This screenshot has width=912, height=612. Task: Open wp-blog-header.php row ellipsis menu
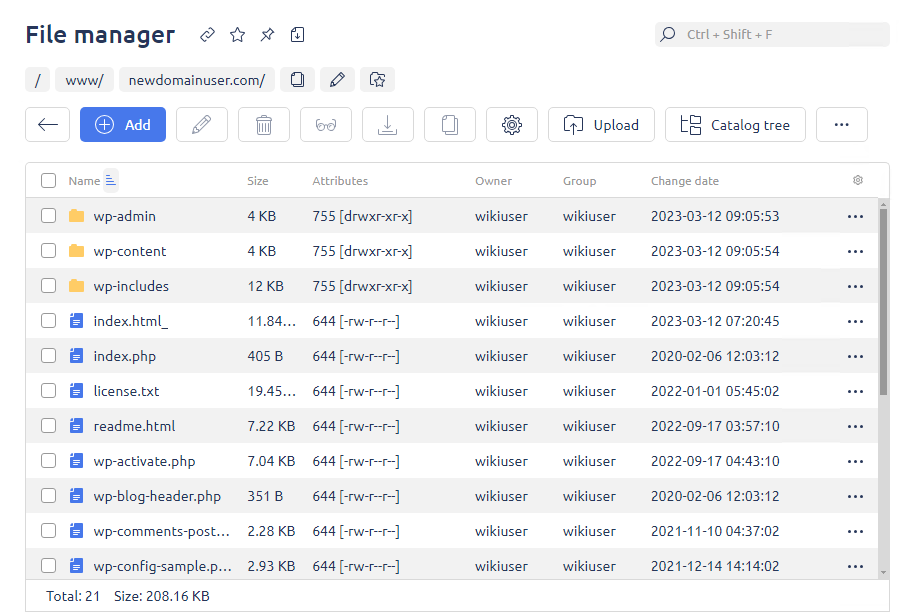click(x=855, y=496)
